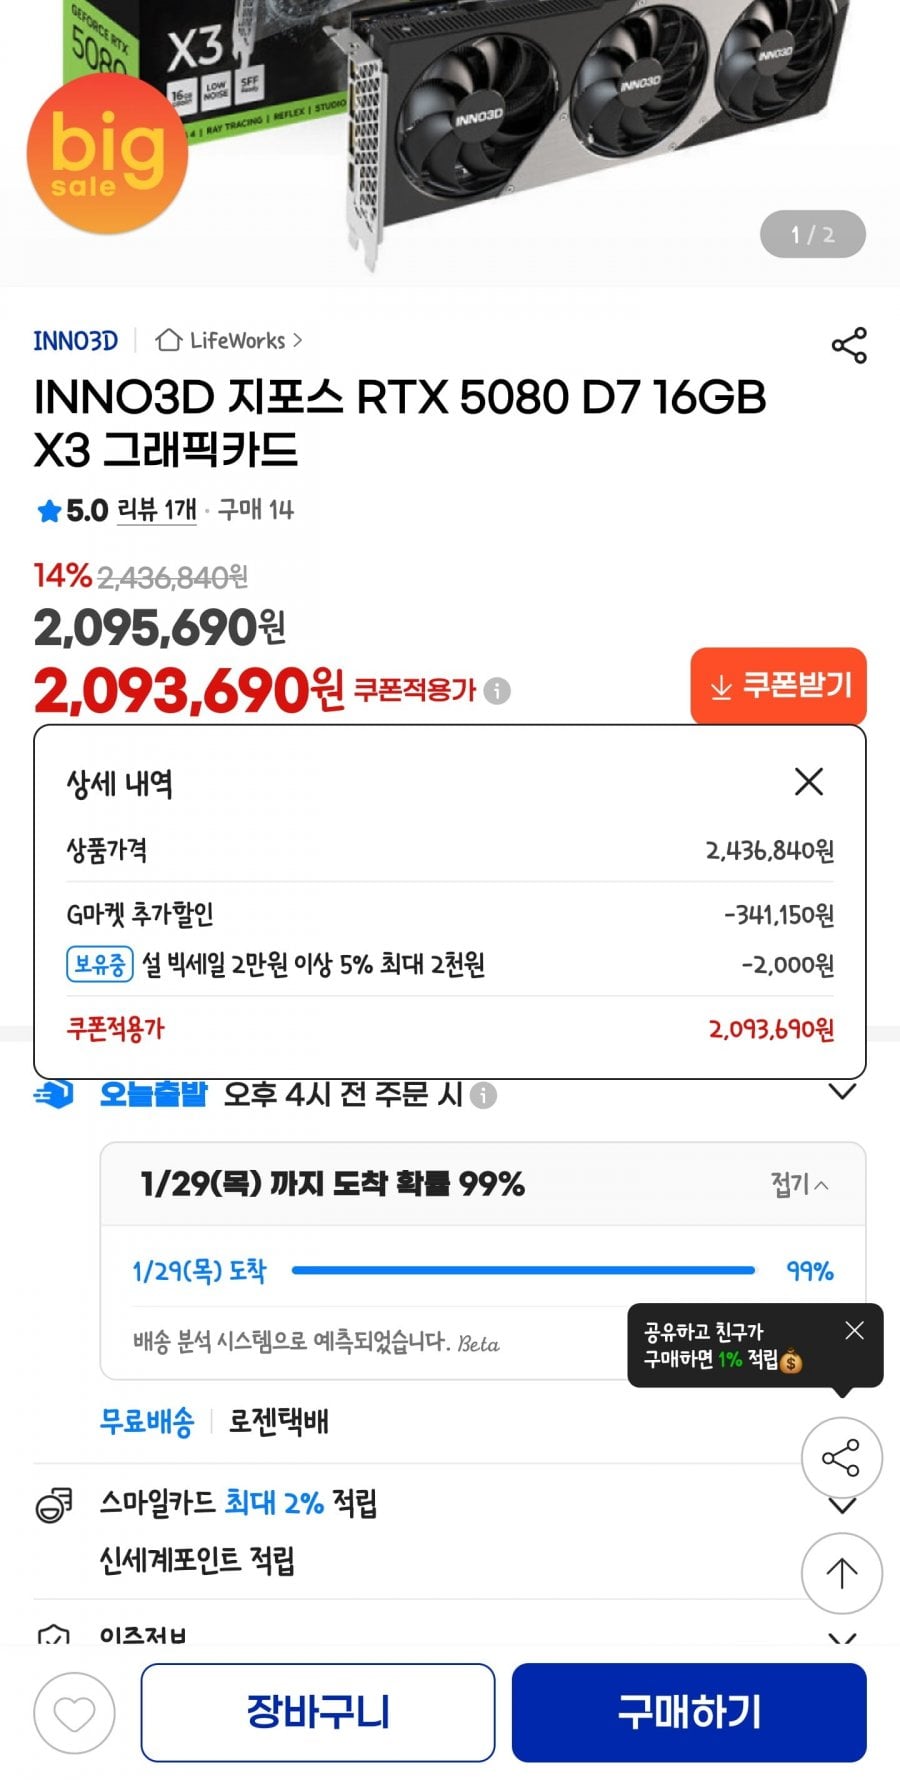Tap the floating round share button
900x1780 pixels.
(841, 1458)
